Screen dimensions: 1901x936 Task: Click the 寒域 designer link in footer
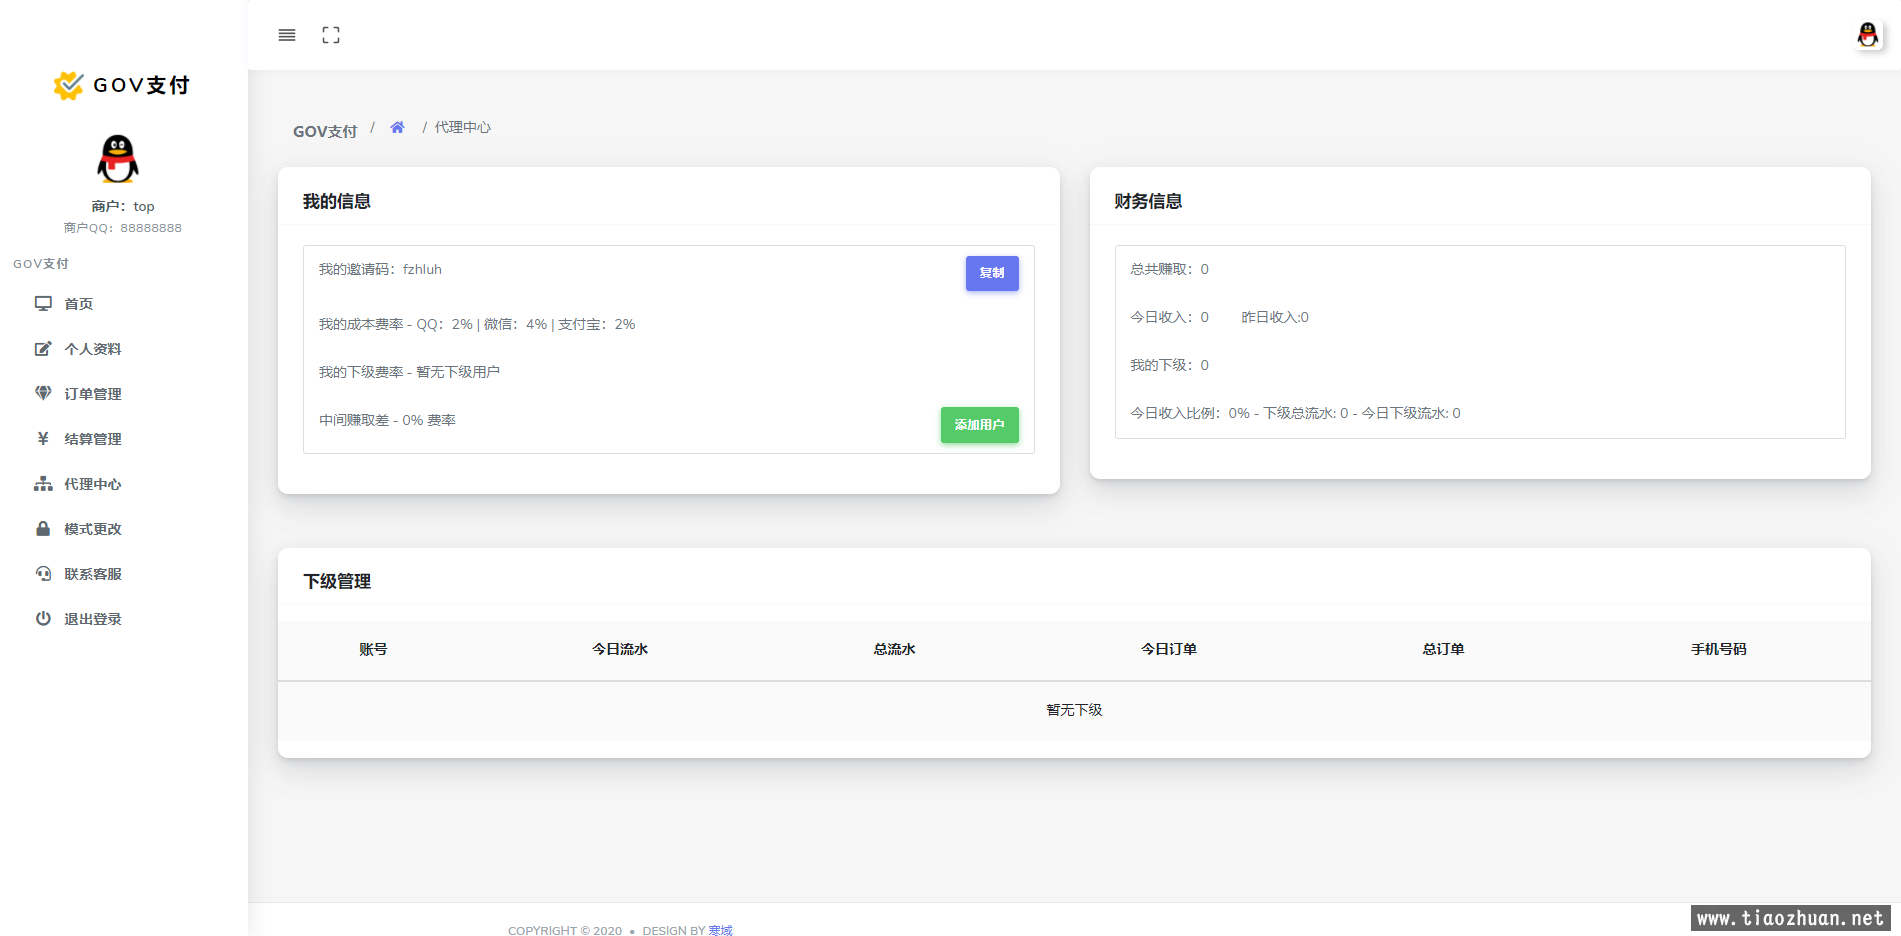[x=720, y=930]
